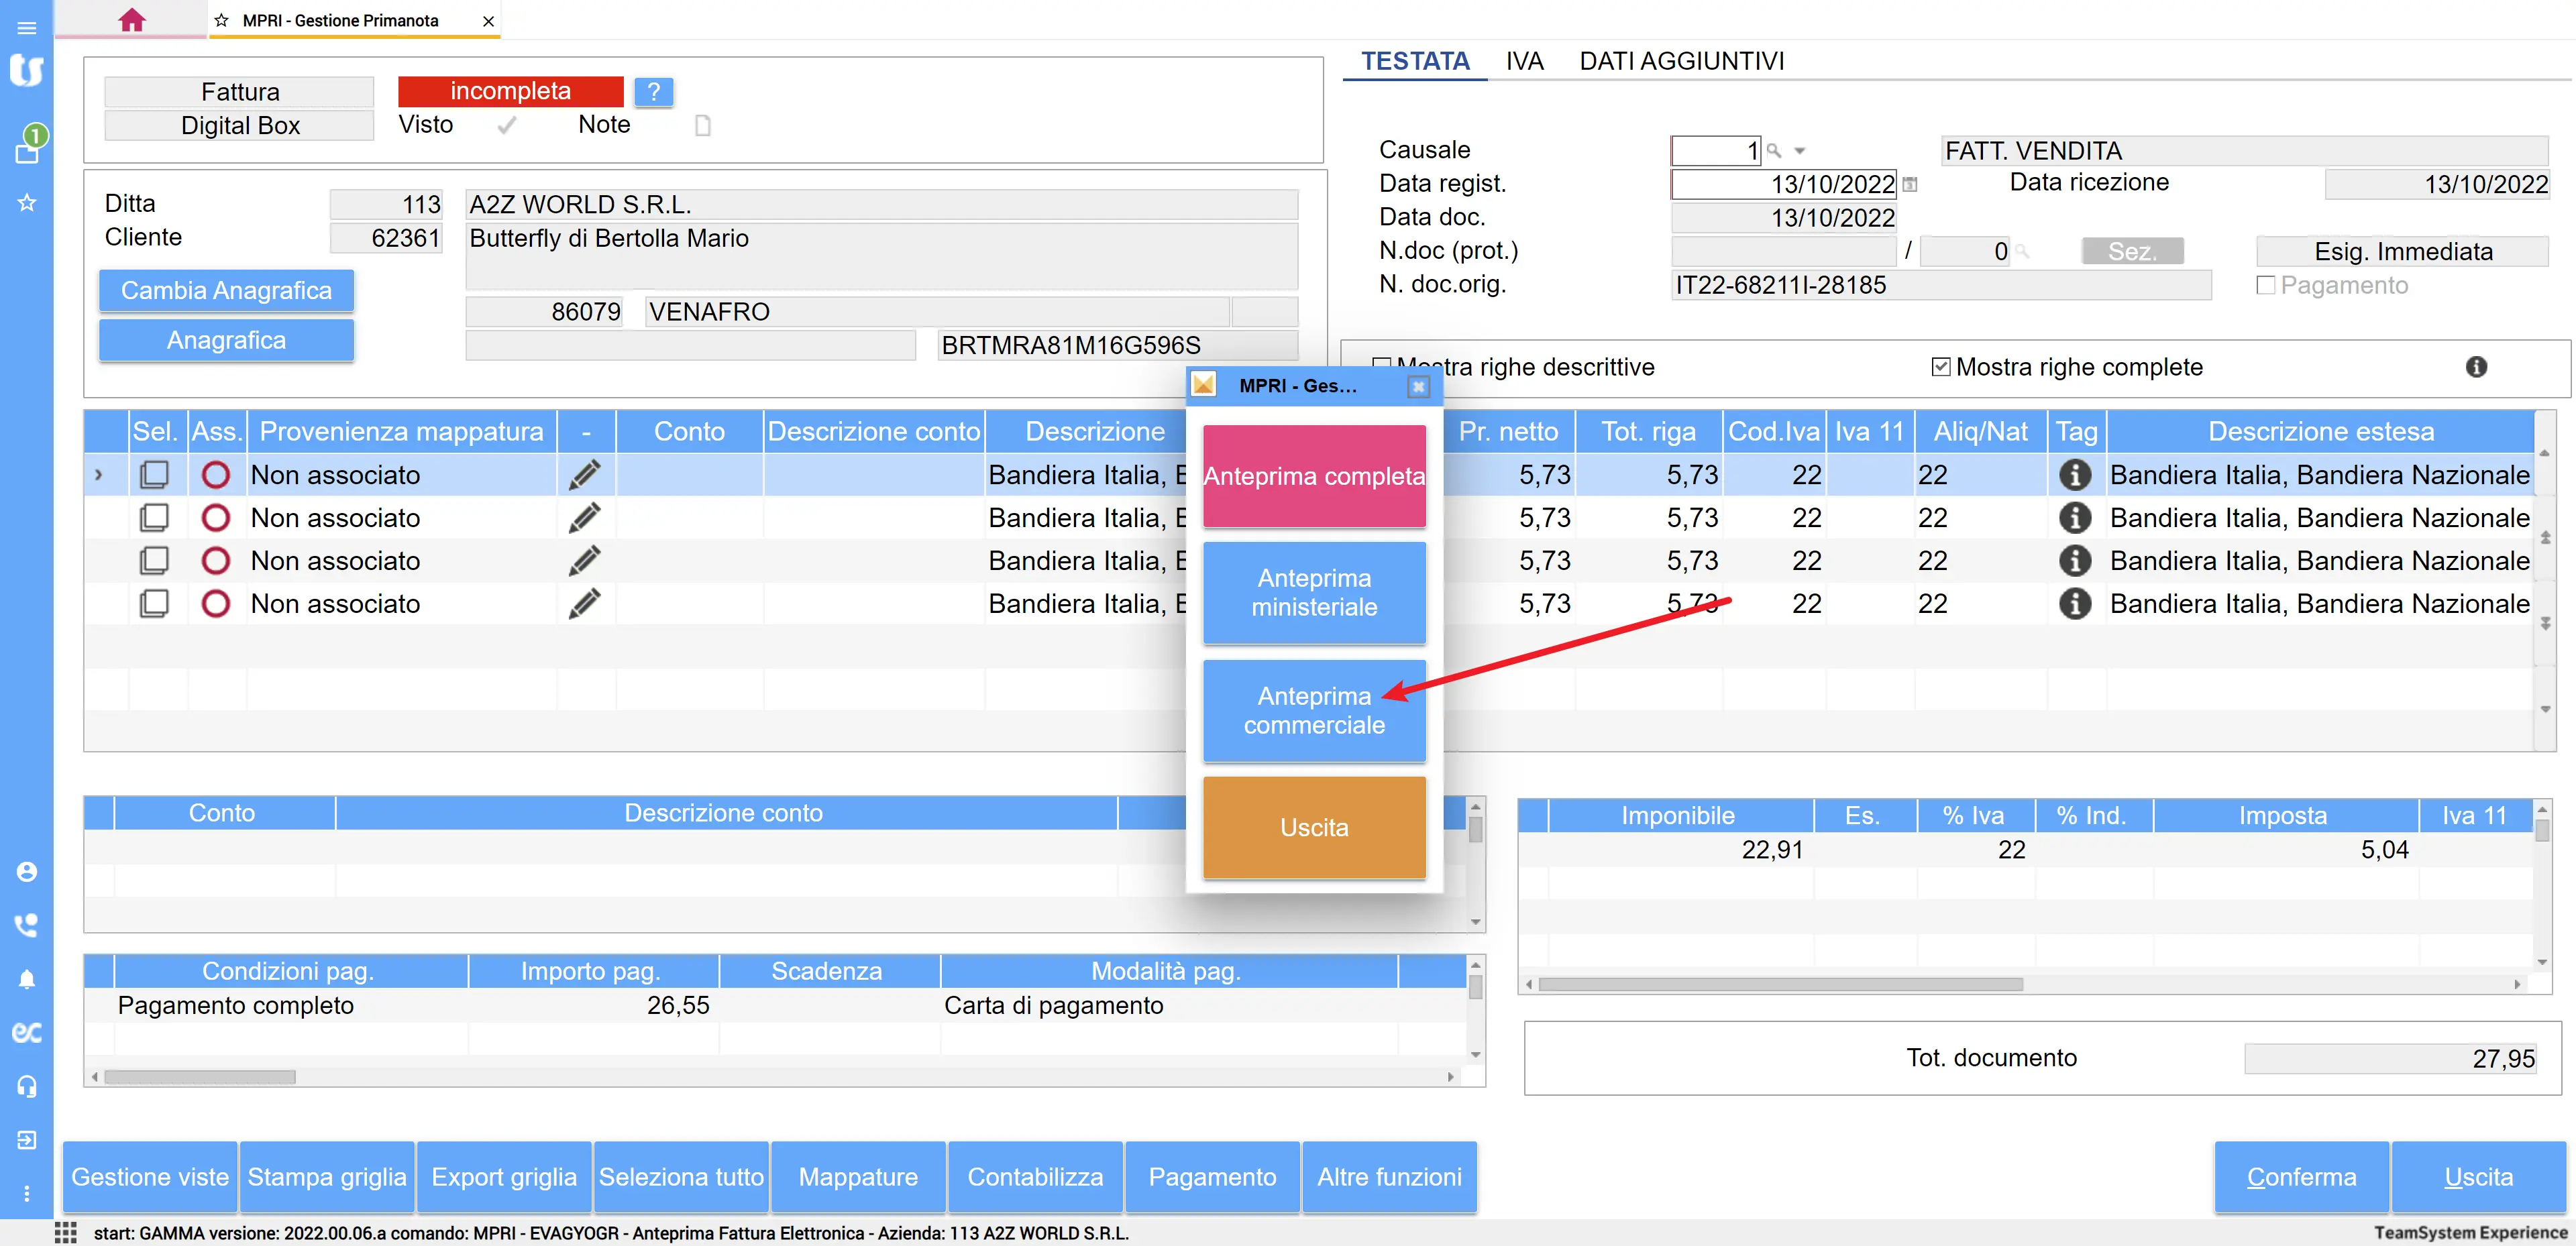Check the Sel. box in first row

coord(154,475)
